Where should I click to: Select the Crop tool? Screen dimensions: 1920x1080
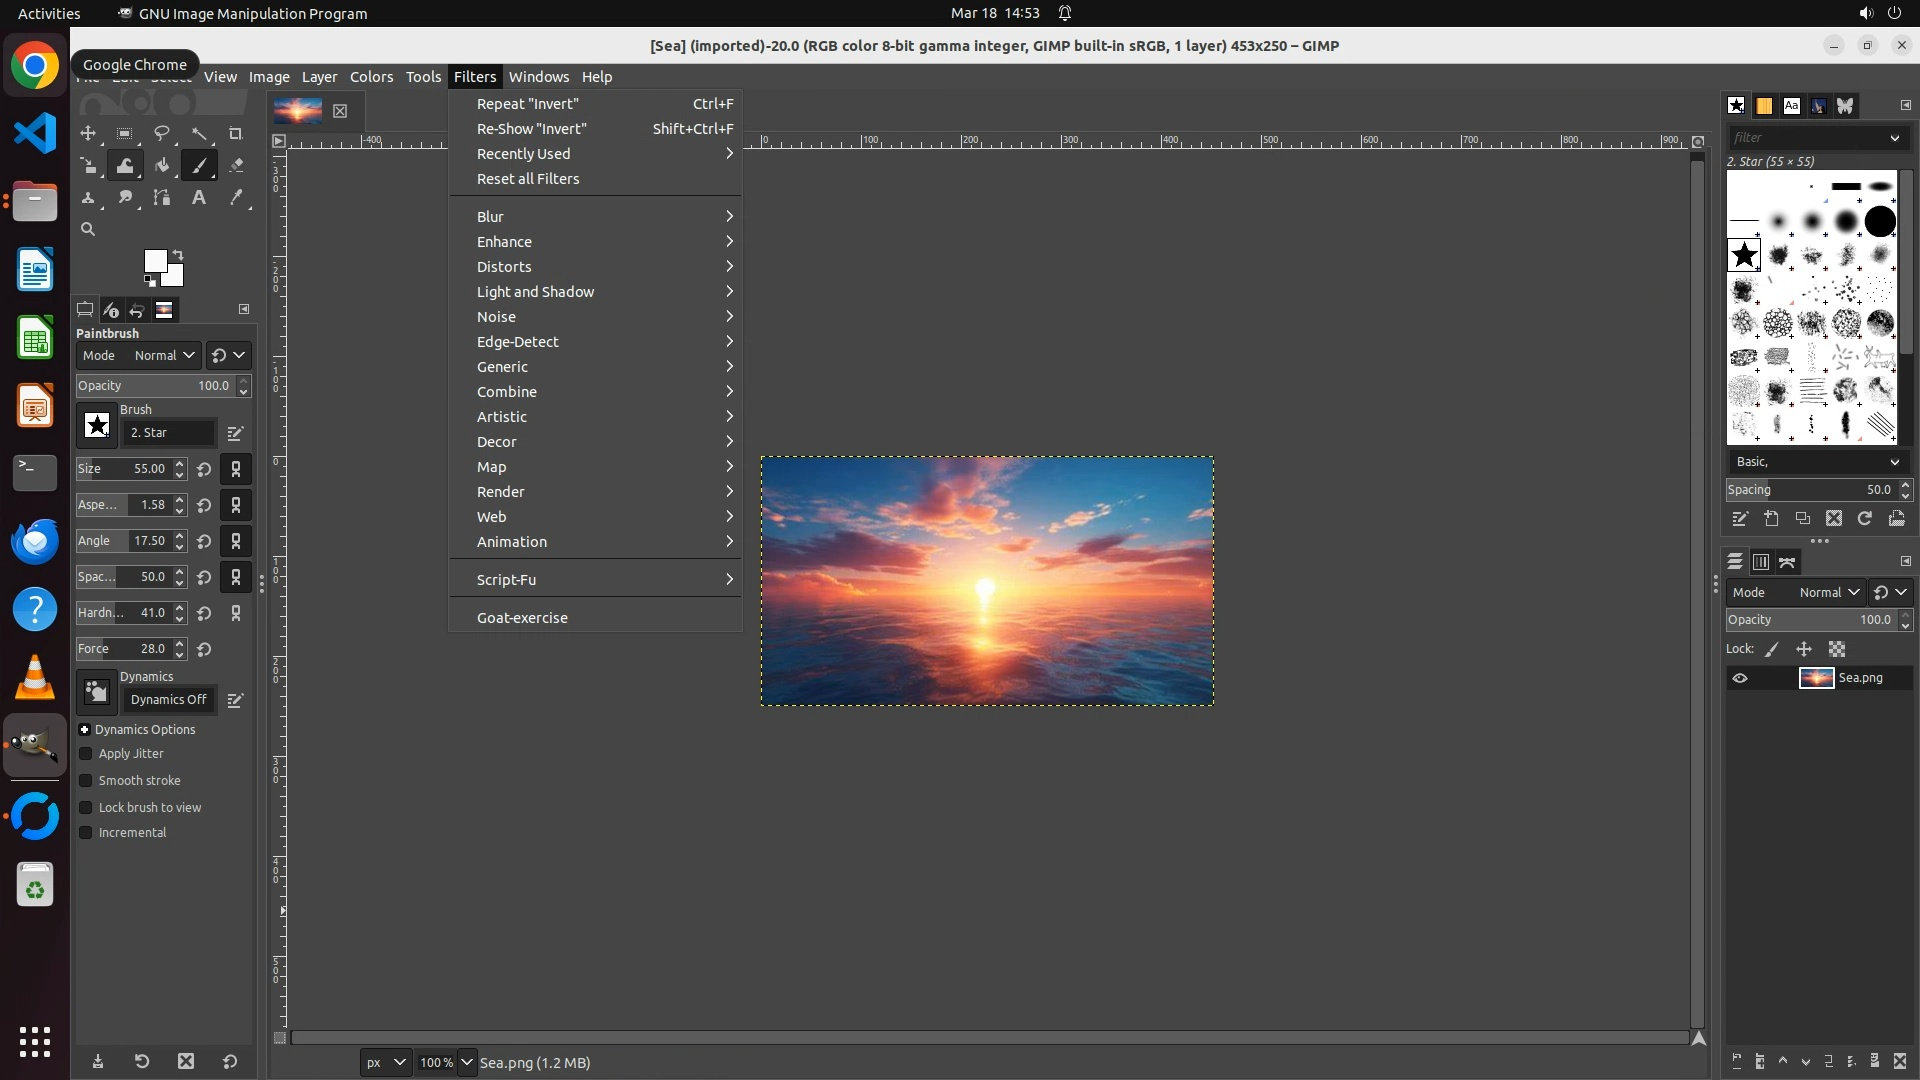pyautogui.click(x=236, y=134)
